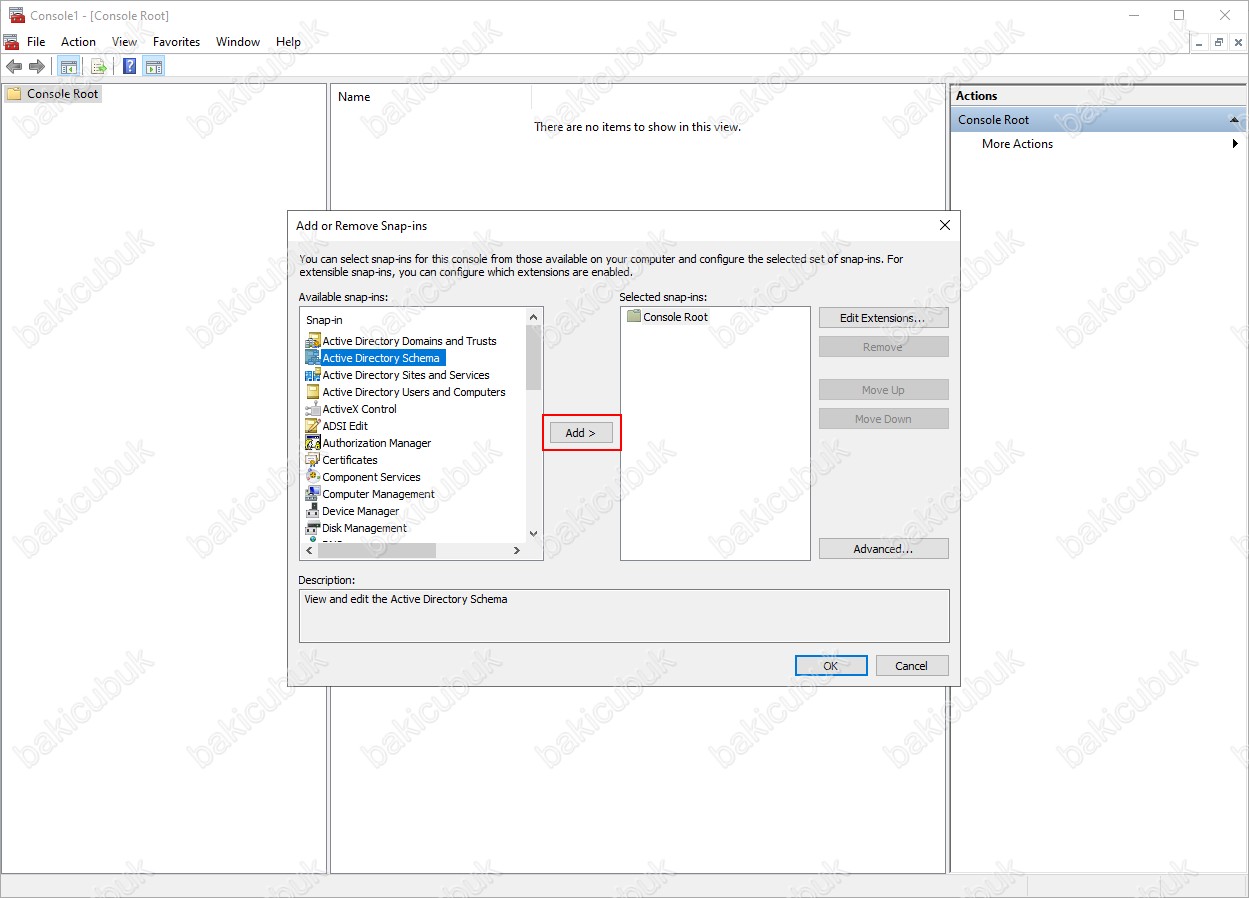
Task: Select the Disk Management snap-in icon
Action: [x=313, y=528]
